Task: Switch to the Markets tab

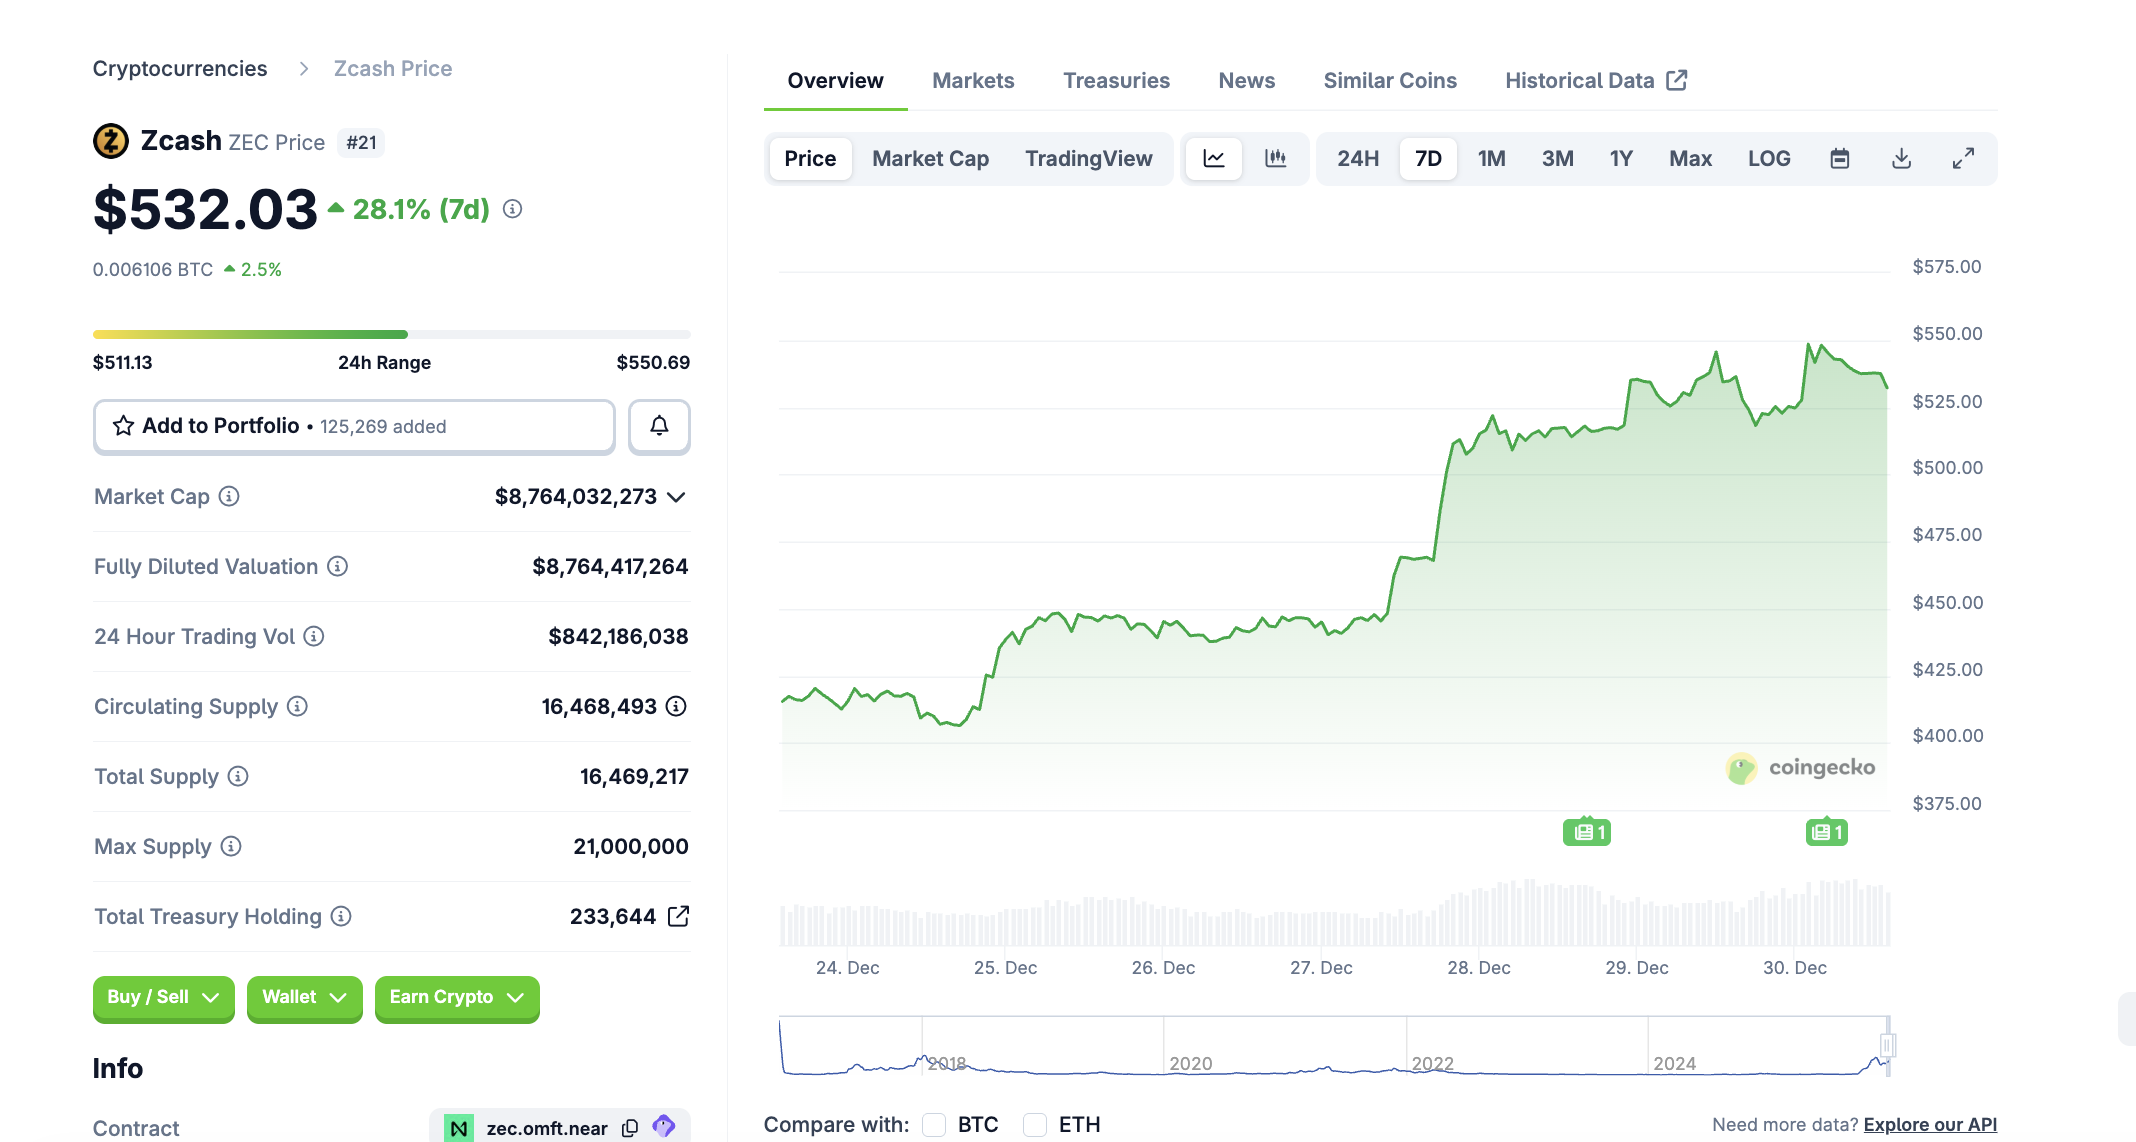Action: [x=972, y=80]
